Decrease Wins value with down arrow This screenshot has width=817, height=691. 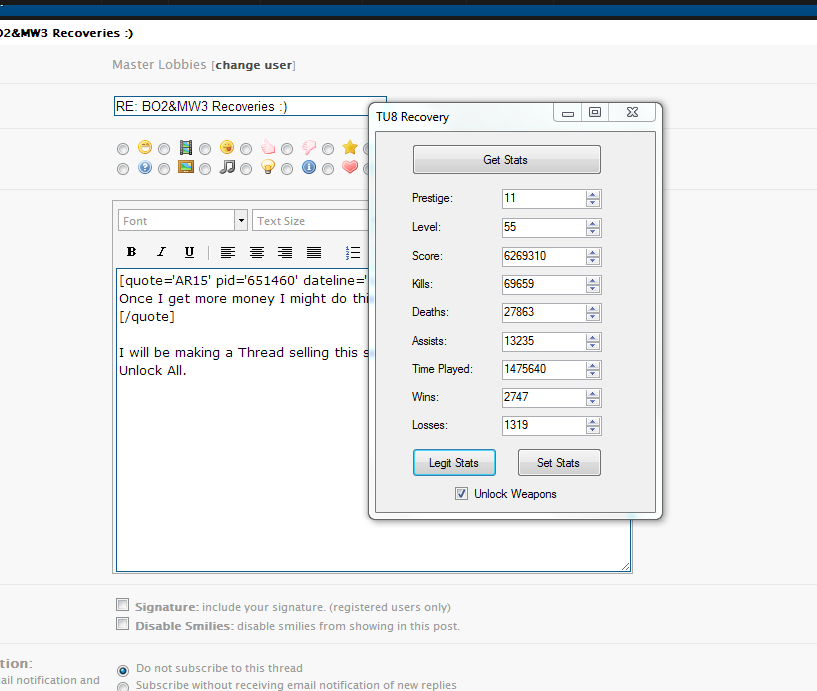tap(592, 402)
